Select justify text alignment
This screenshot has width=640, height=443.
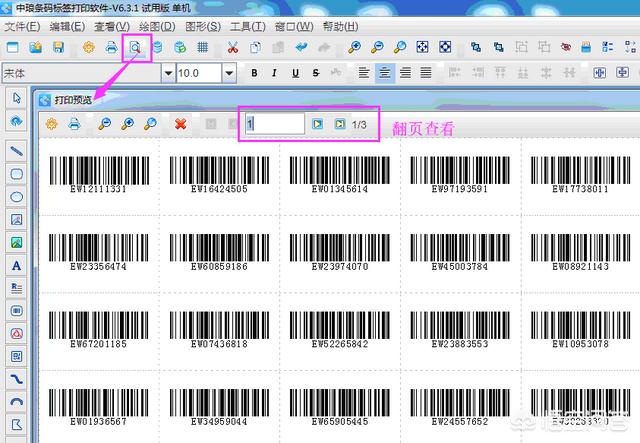[x=426, y=73]
